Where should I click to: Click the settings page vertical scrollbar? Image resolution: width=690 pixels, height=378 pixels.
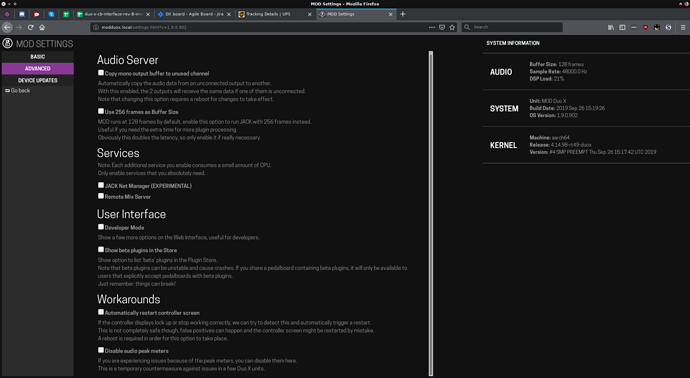tap(431, 213)
